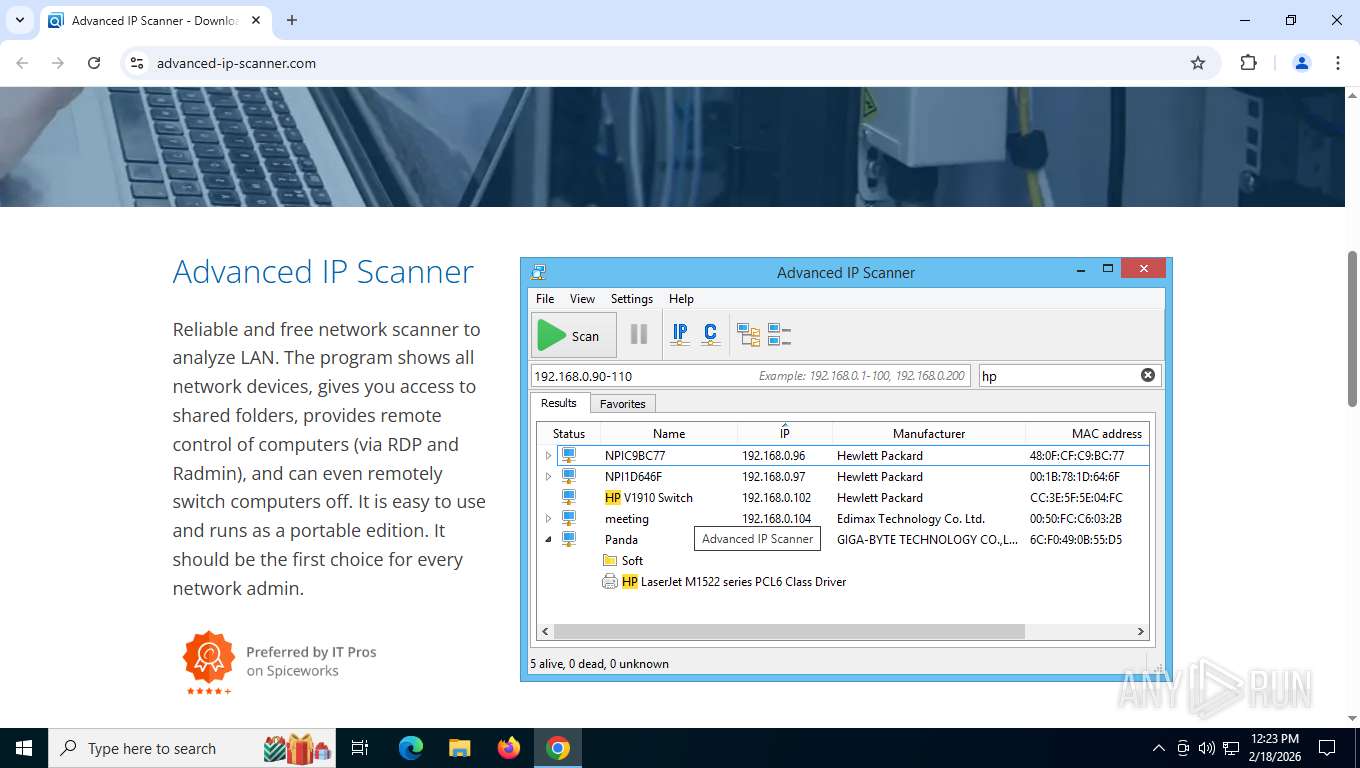
Task: Sort by the IP column header
Action: tap(785, 433)
